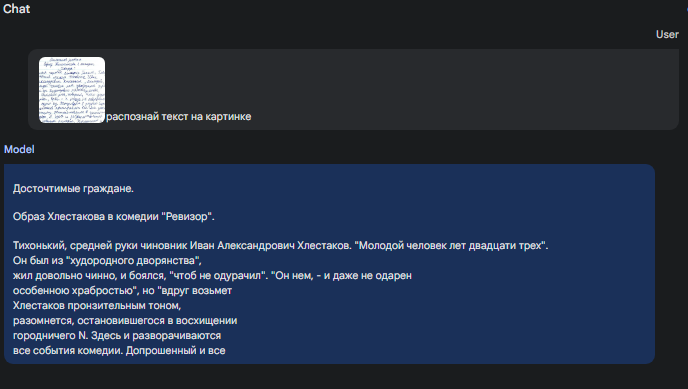Click the line starting "разомнется, остановившегося"
688x389 pixels.
(125, 321)
